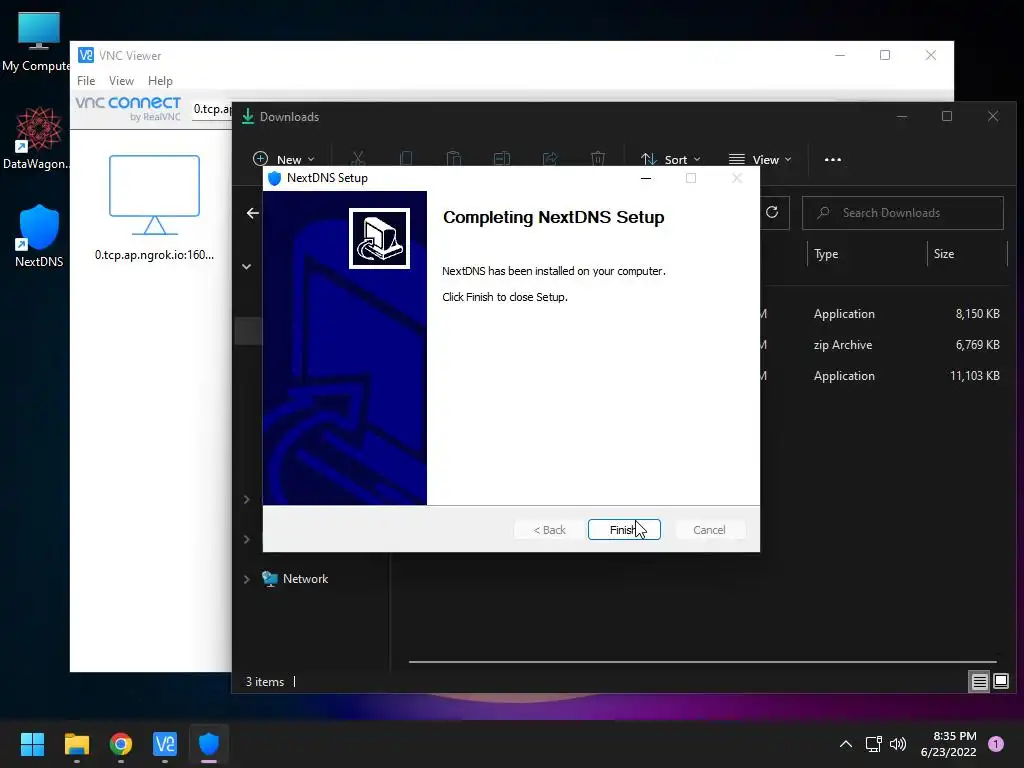This screenshot has width=1024, height=768.
Task: Switch to details view icon in status bar
Action: pos(979,682)
